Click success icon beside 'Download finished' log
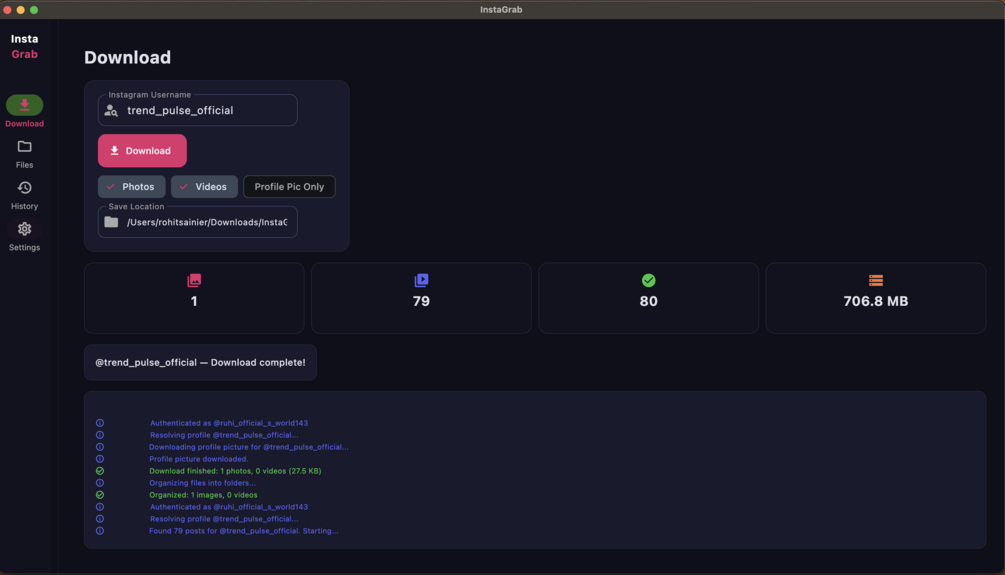The width and height of the screenshot is (1005, 575). point(100,471)
